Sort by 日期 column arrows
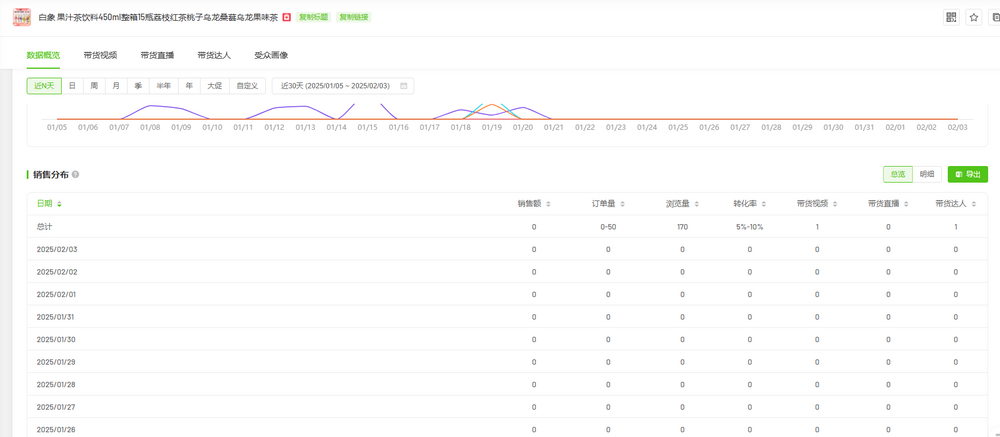1000x437 pixels. (59, 204)
